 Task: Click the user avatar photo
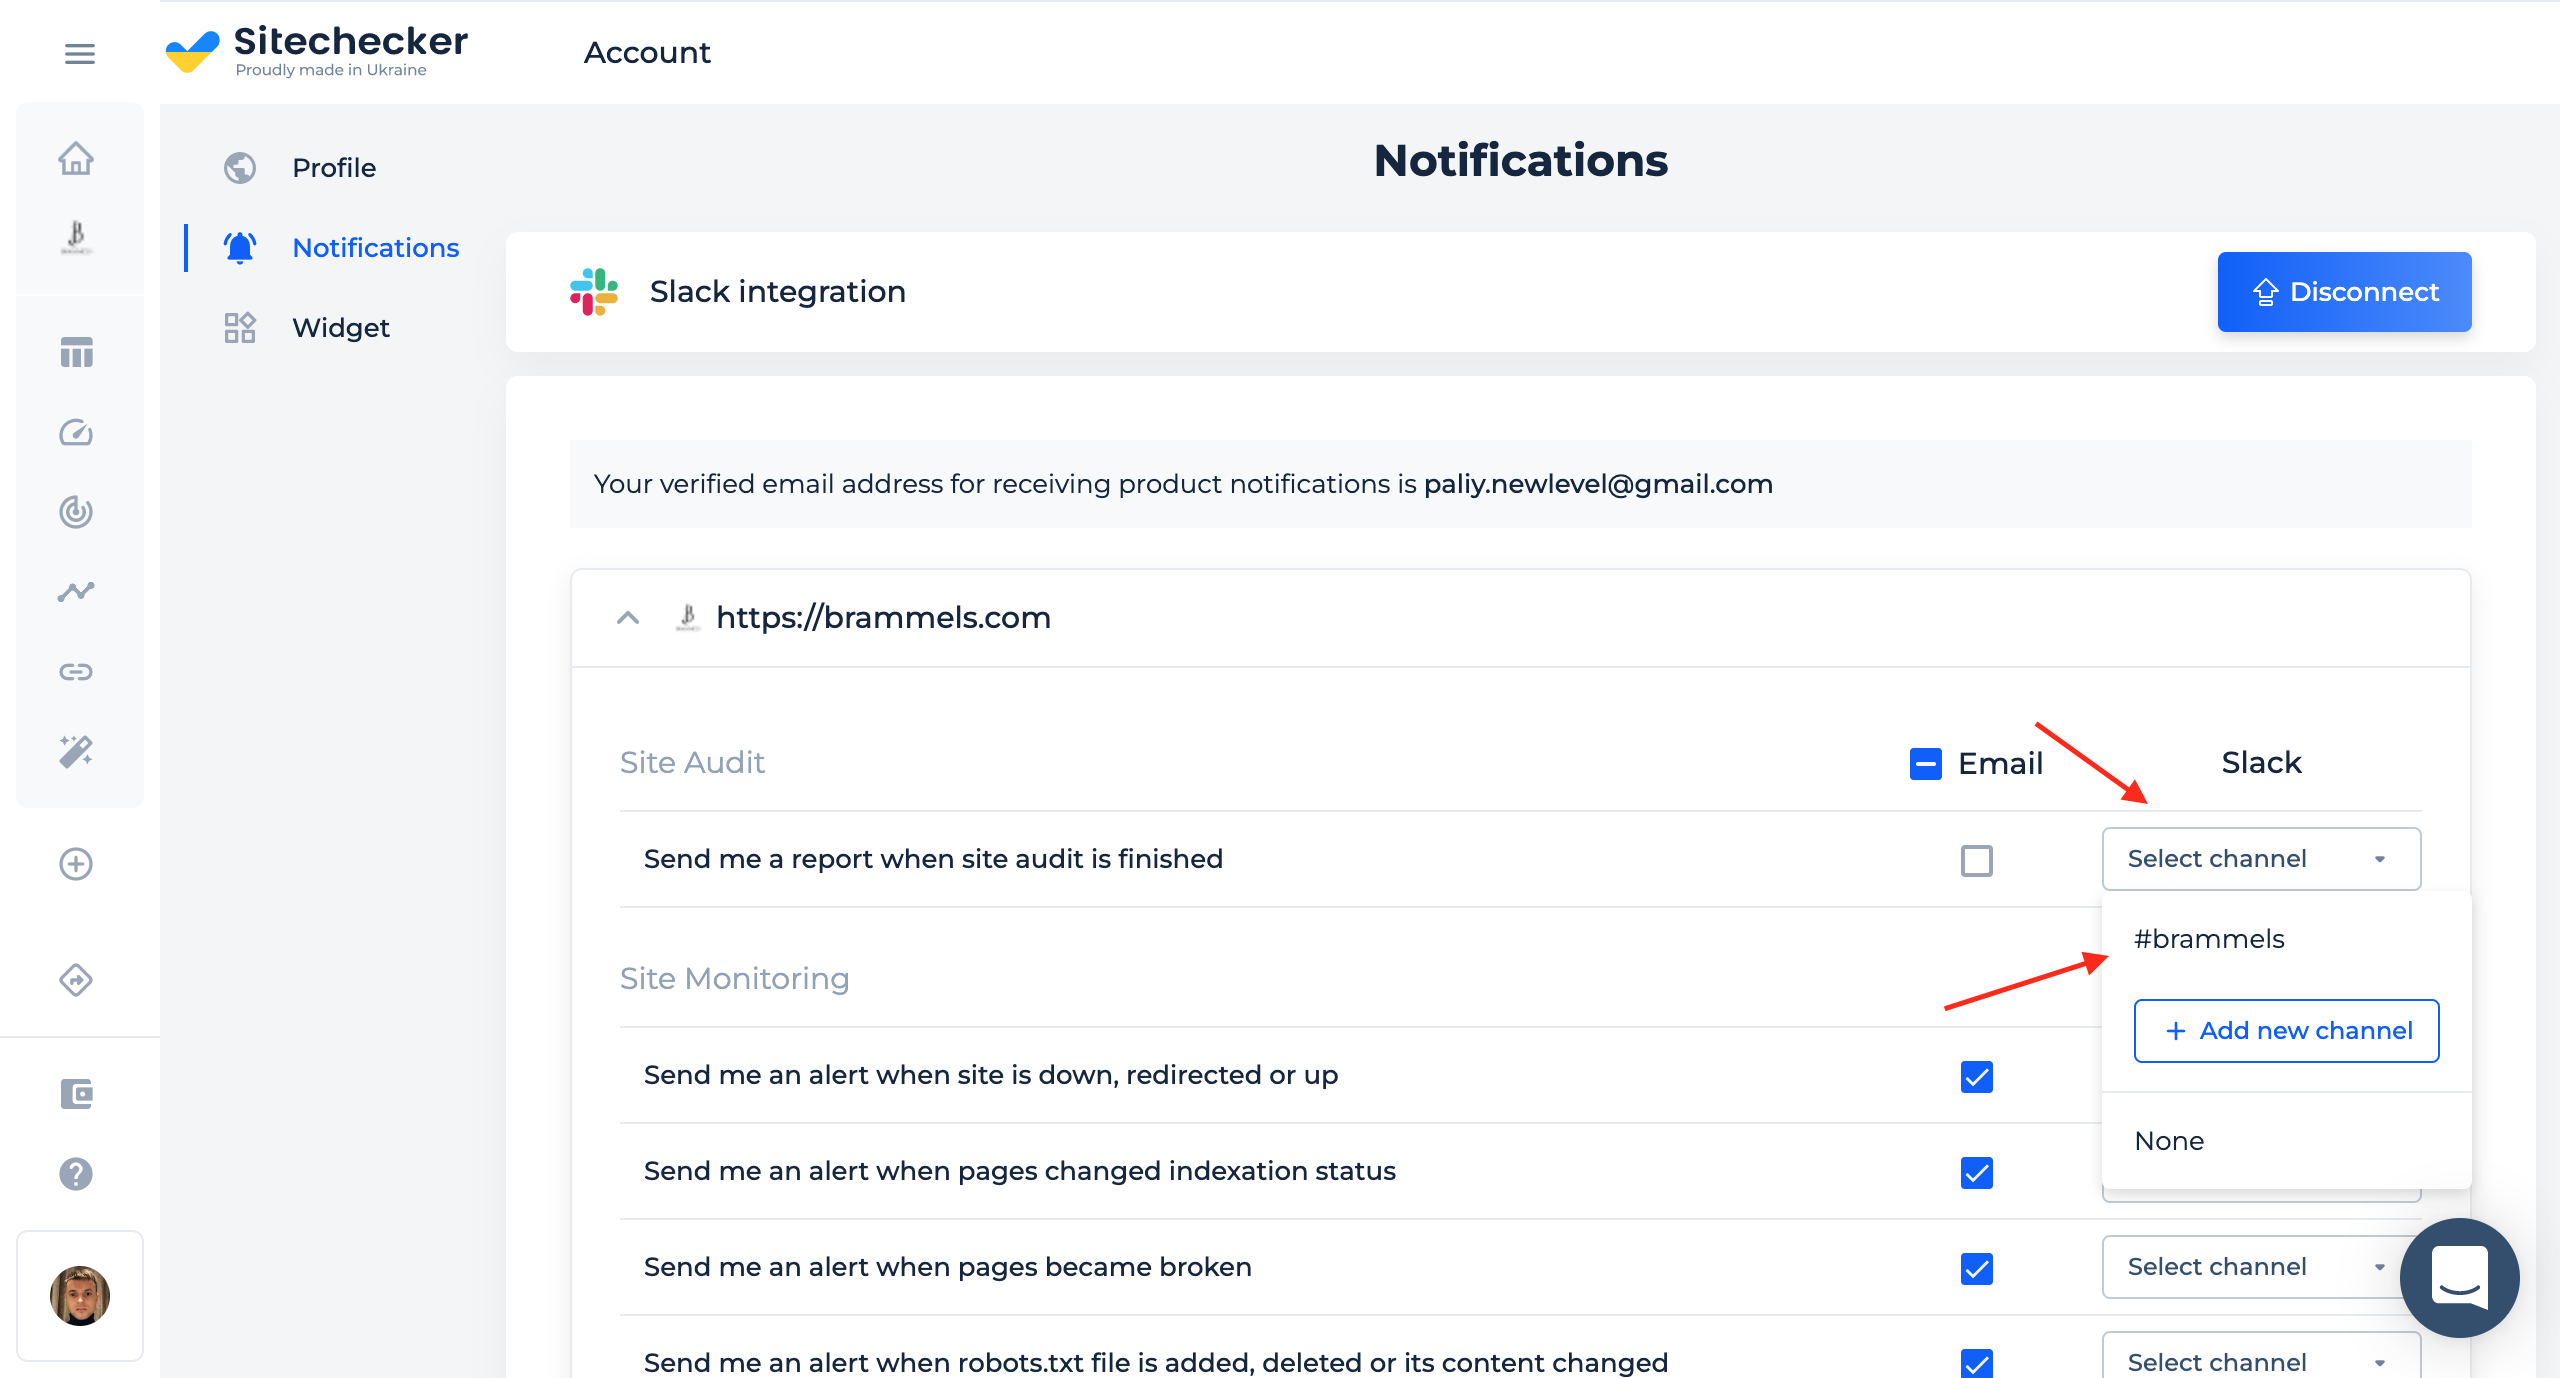point(80,1296)
